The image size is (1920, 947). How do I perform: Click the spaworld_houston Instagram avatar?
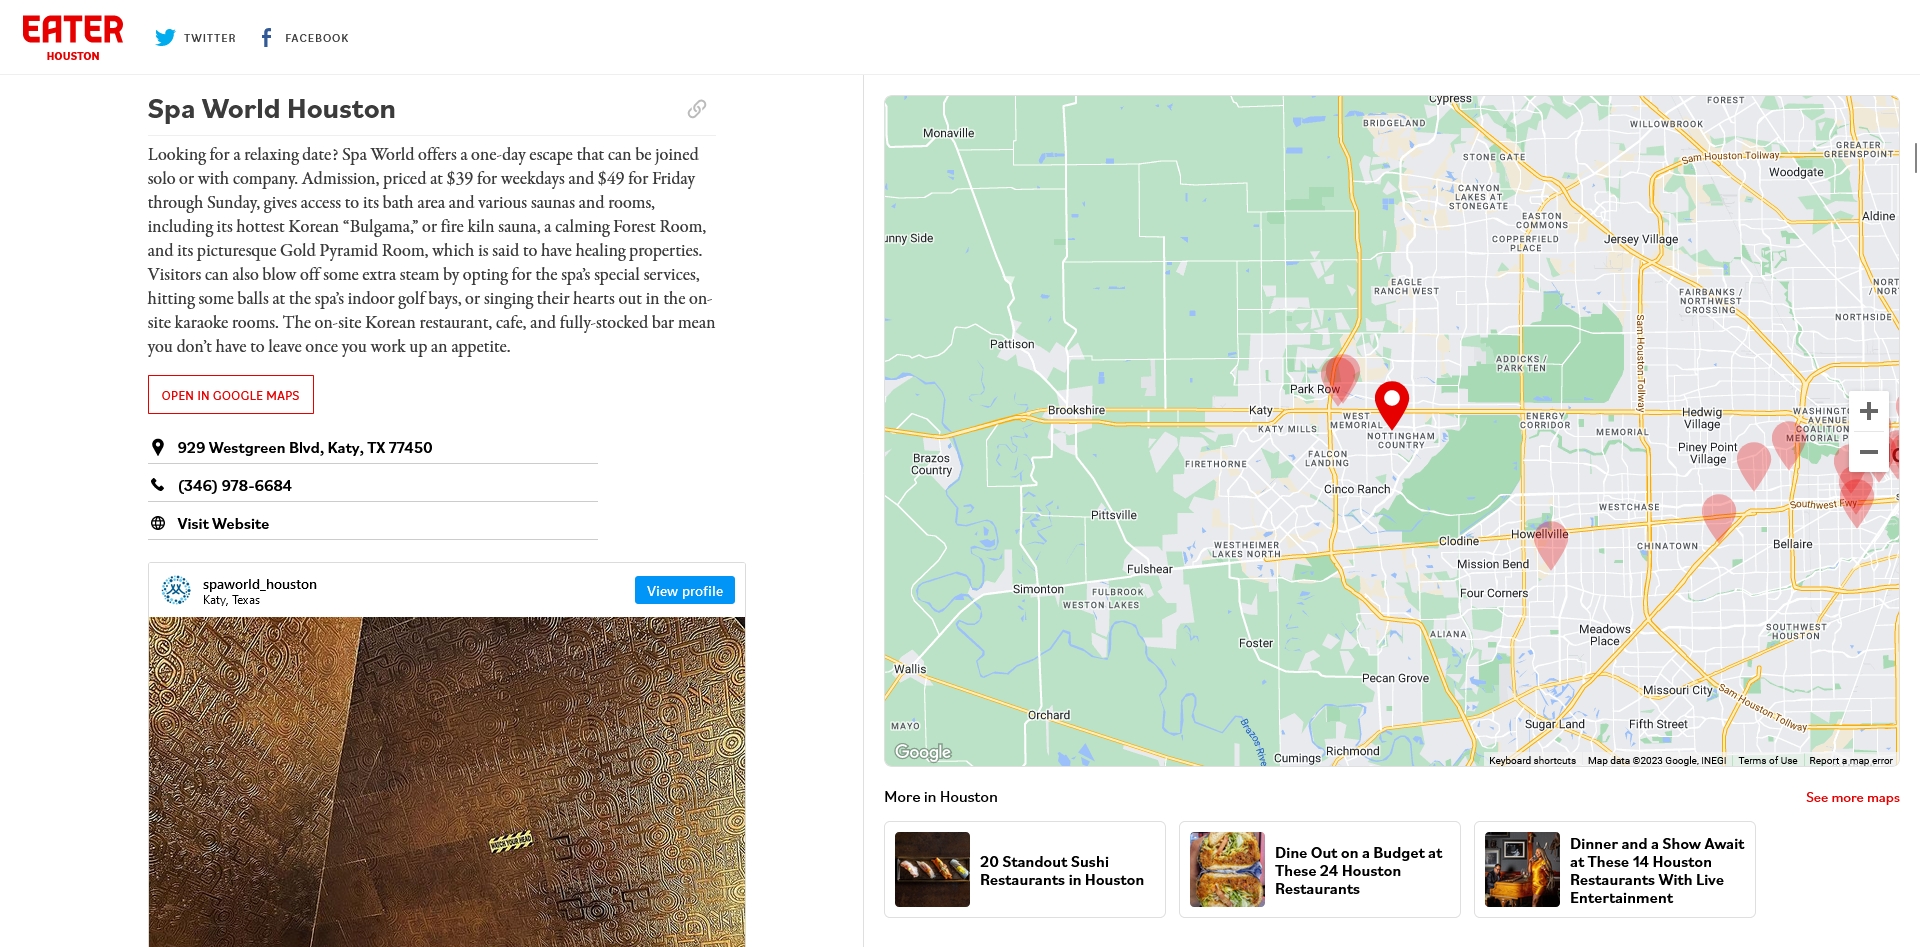(176, 590)
